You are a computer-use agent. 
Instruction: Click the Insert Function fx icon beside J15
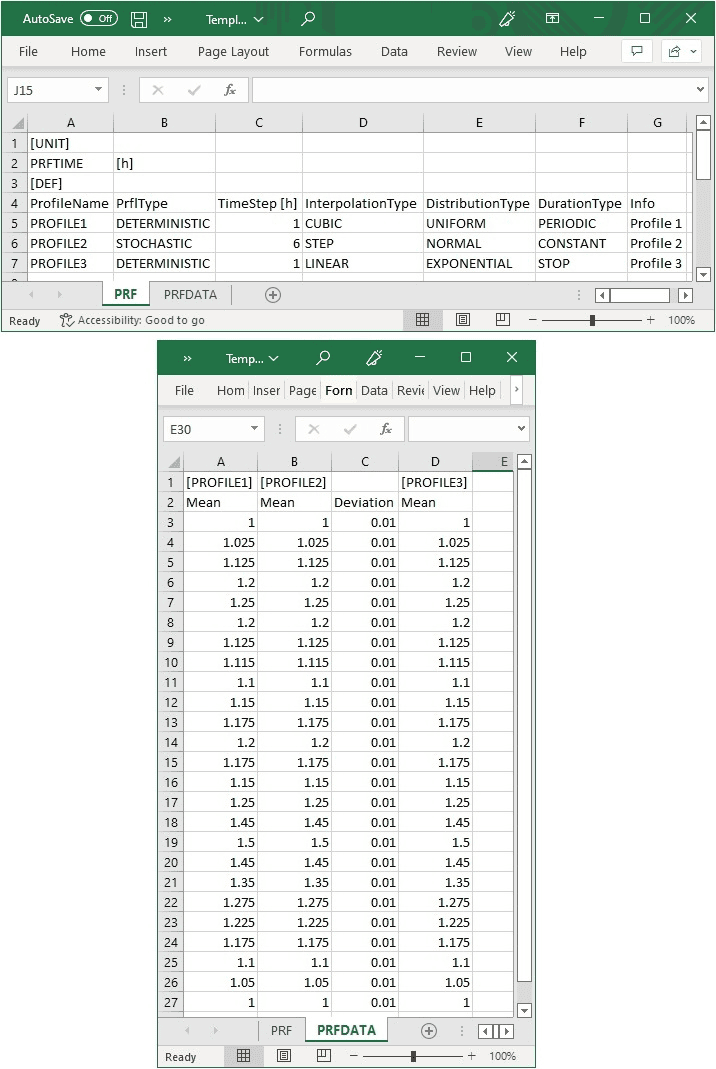click(229, 90)
